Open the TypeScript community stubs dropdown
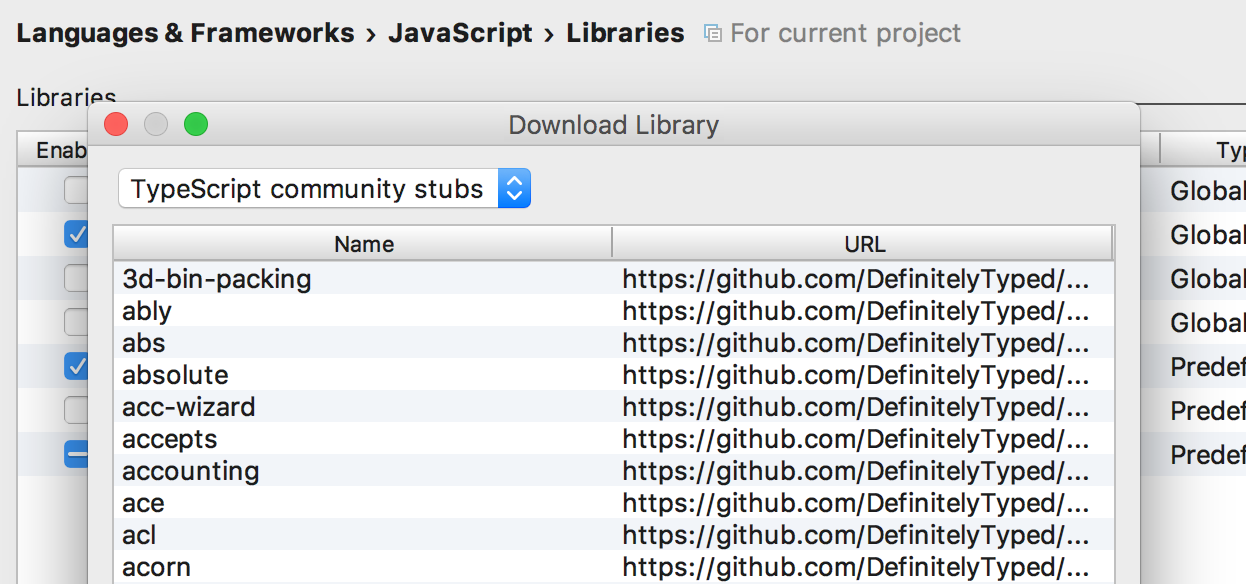The width and height of the screenshot is (1246, 584). 324,188
